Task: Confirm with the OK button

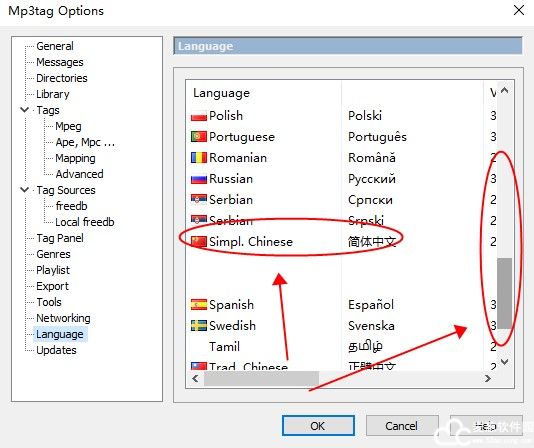Action: [x=318, y=426]
